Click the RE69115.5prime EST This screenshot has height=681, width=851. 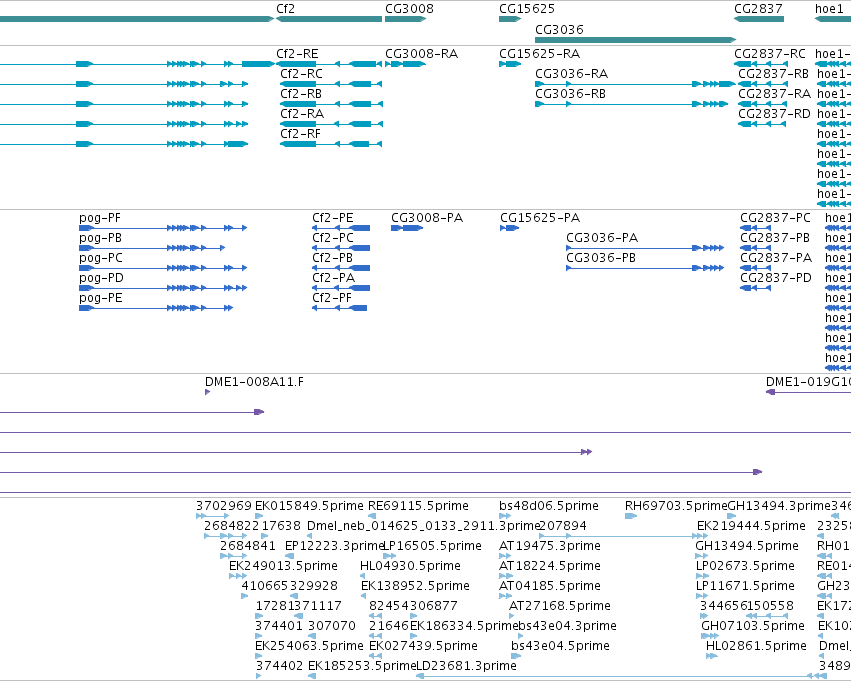point(374,516)
